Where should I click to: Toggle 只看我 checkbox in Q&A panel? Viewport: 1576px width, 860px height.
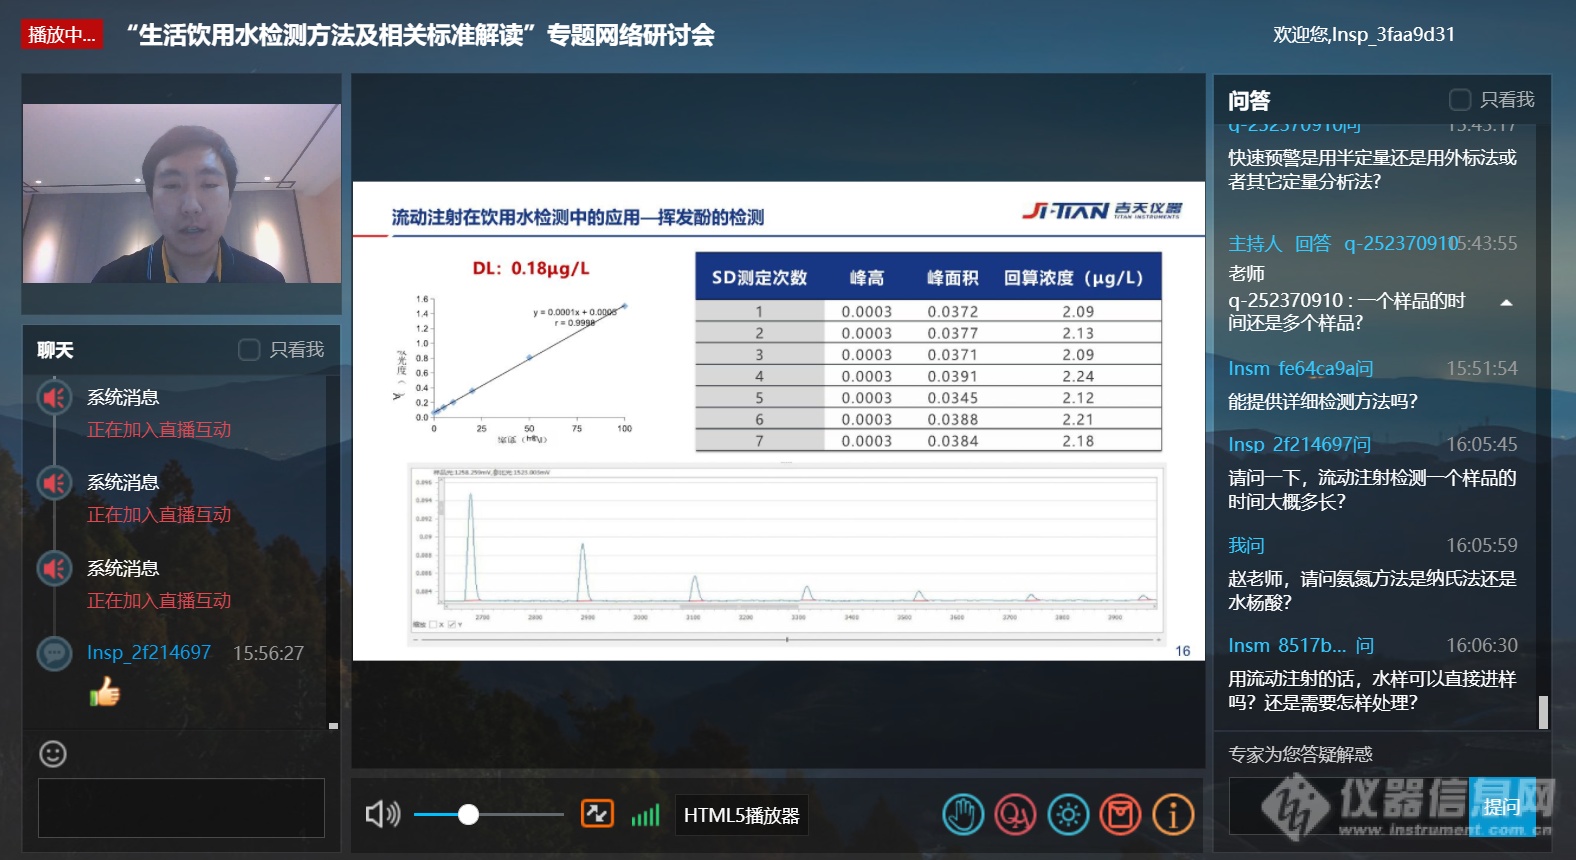(1460, 99)
